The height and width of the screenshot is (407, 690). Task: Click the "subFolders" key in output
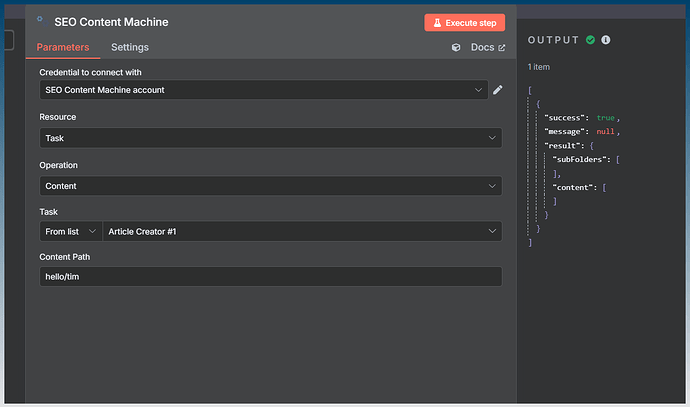tap(581, 159)
